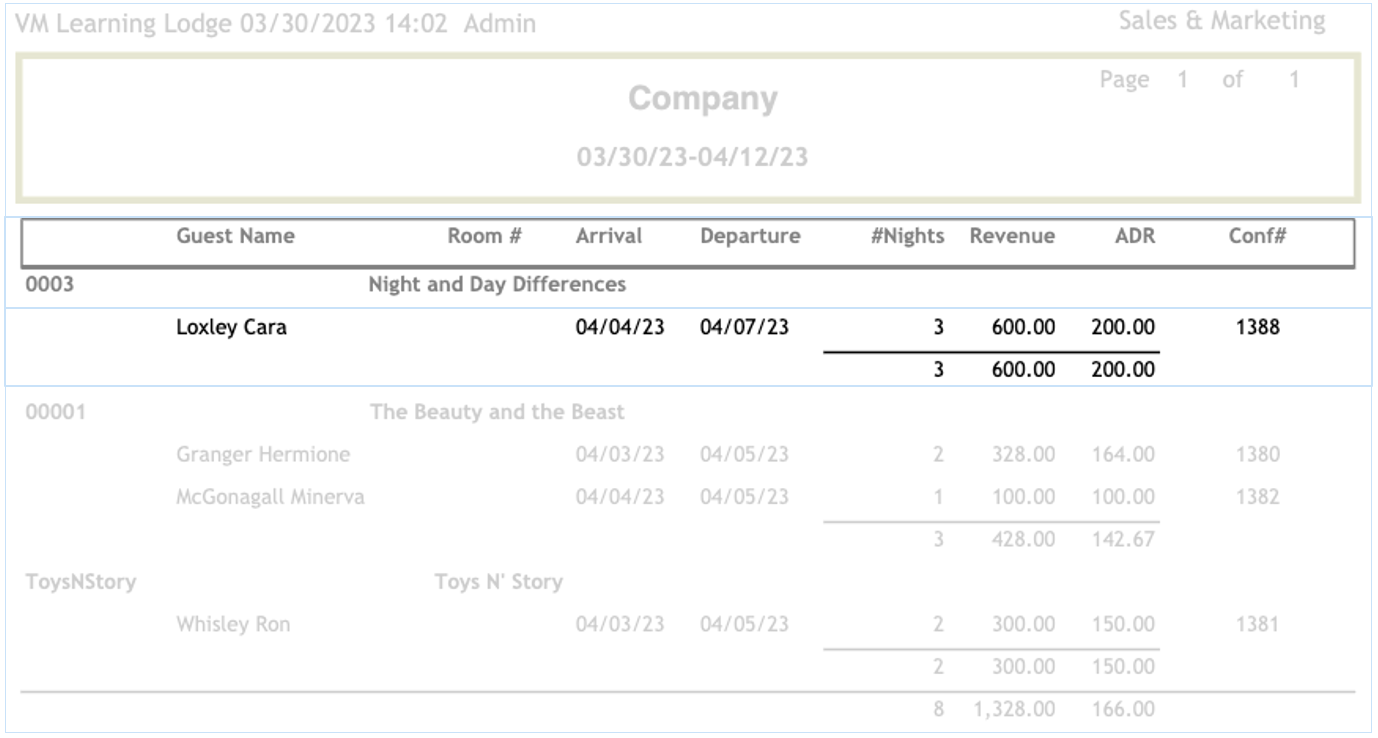Click the Revenue column header

[x=1012, y=236]
